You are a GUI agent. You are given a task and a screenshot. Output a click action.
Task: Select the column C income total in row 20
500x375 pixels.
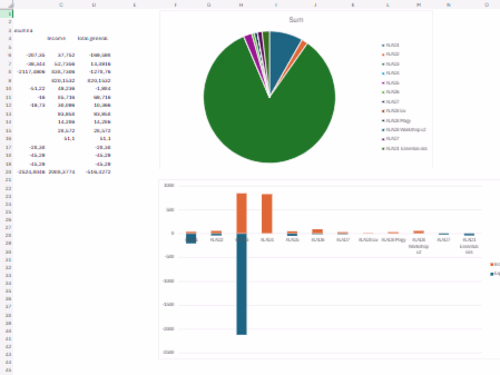[61, 172]
